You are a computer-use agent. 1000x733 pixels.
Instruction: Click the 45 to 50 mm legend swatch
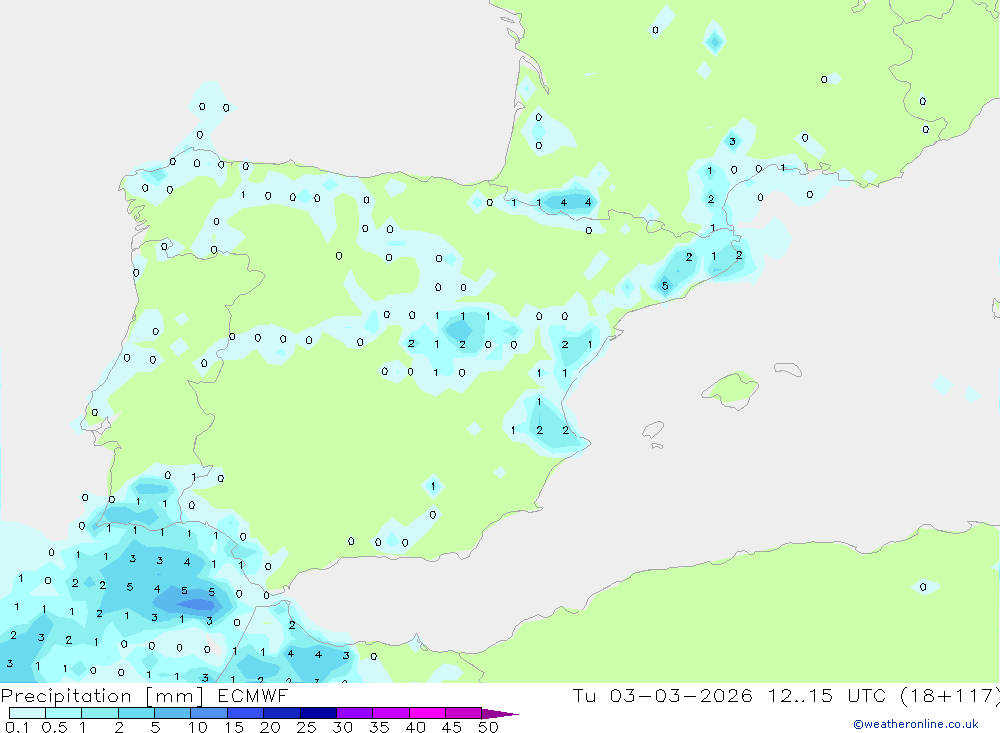464,713
